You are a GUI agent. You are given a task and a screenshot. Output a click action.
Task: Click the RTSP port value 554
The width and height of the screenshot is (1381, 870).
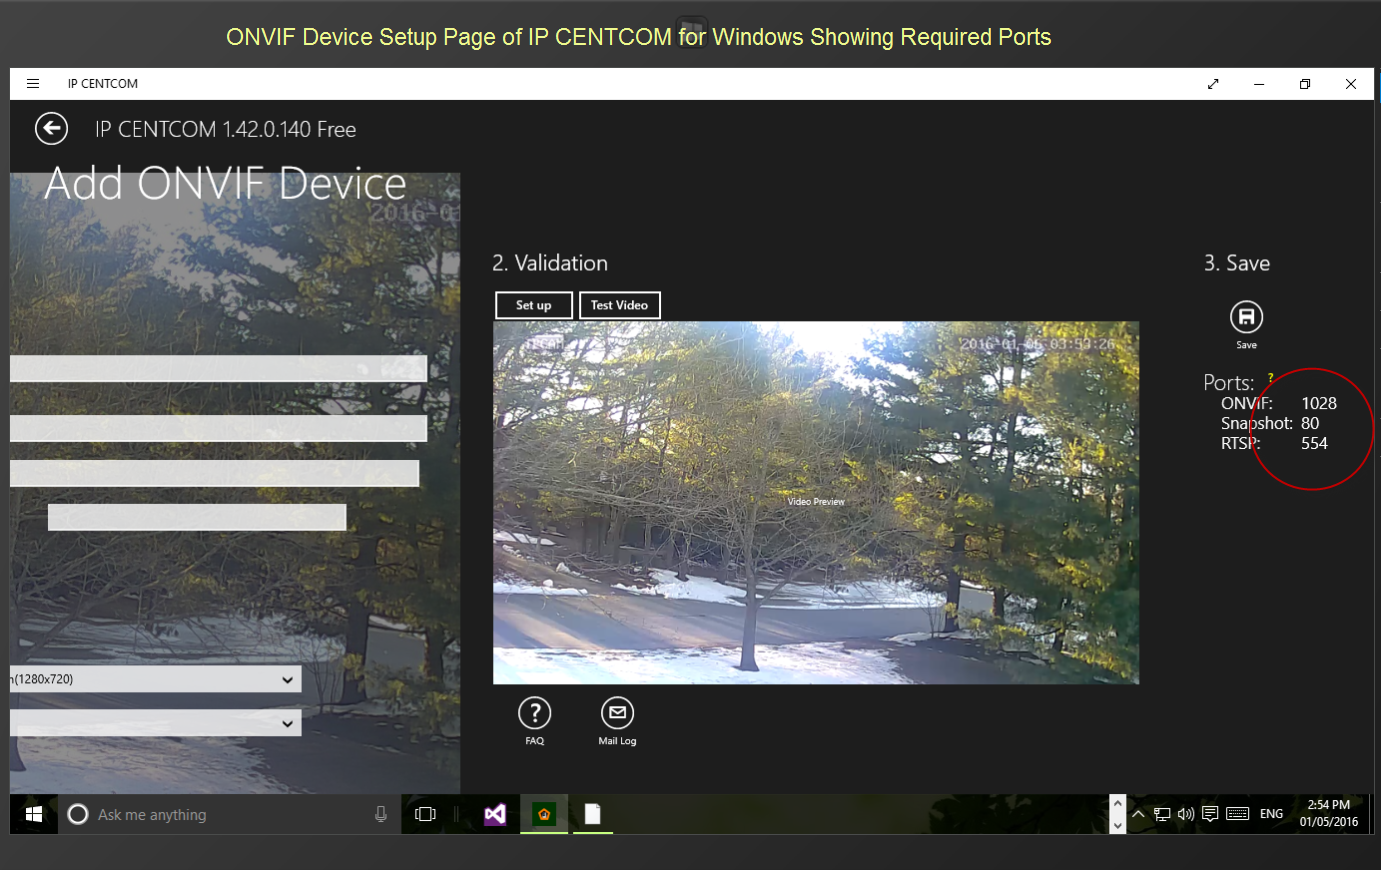tap(1314, 443)
